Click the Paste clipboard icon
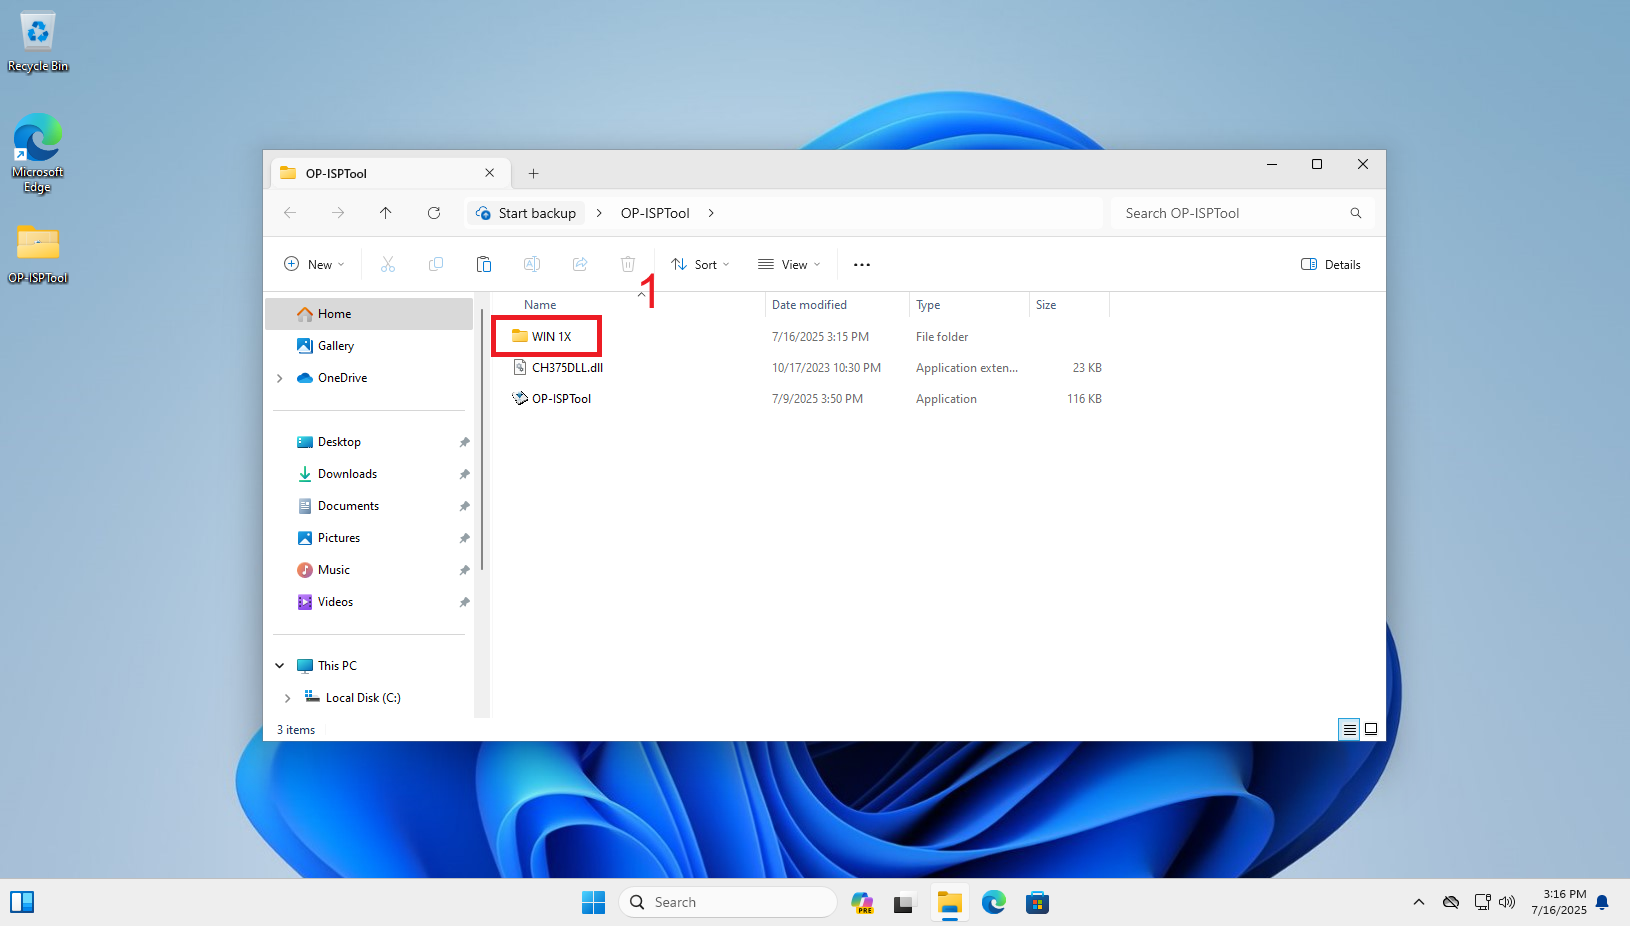Screen dimensions: 1630x926 pyautogui.click(x=484, y=264)
